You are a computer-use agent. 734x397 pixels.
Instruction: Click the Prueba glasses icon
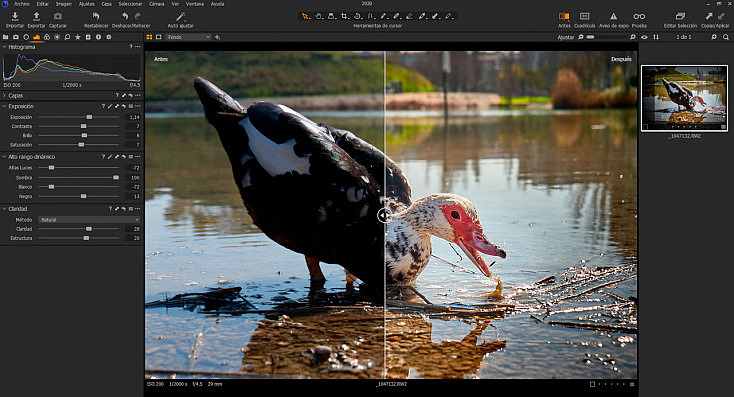(639, 16)
